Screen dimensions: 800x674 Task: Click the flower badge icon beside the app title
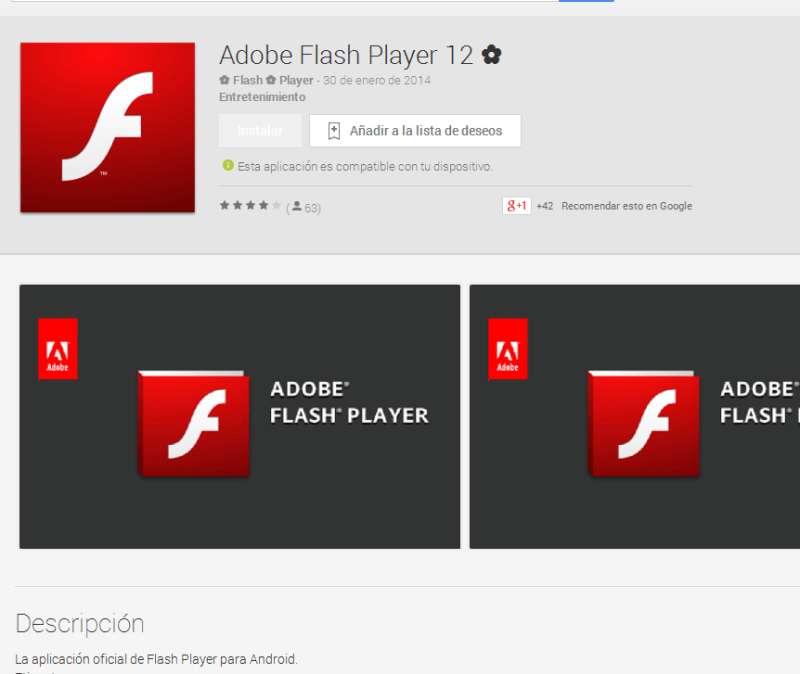pyautogui.click(x=491, y=55)
